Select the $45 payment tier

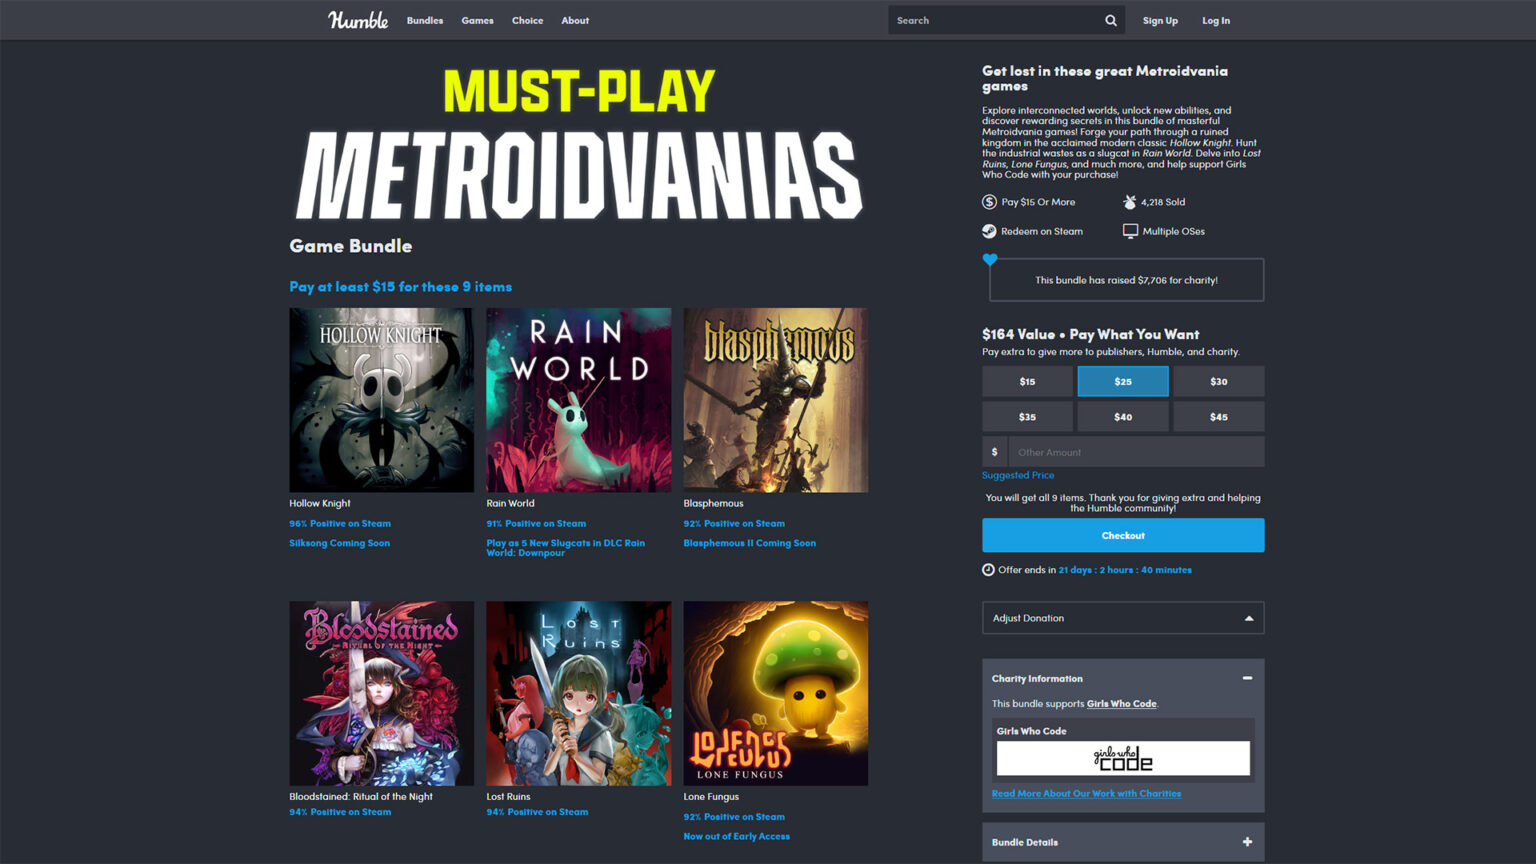(x=1219, y=416)
